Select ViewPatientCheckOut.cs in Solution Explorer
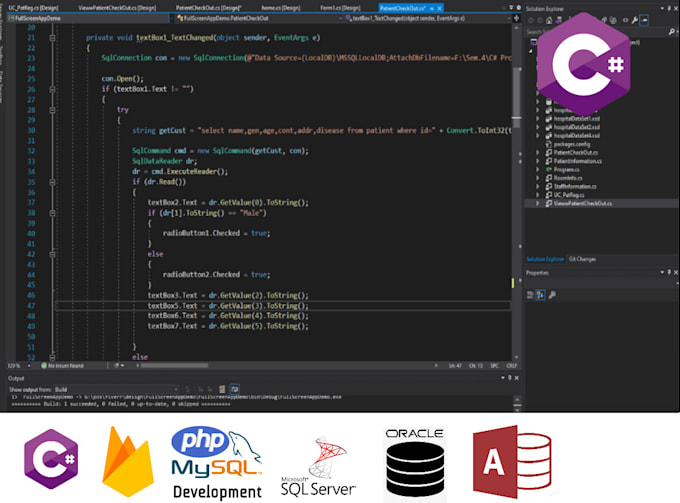This screenshot has height=503, width=680. pyautogui.click(x=582, y=203)
